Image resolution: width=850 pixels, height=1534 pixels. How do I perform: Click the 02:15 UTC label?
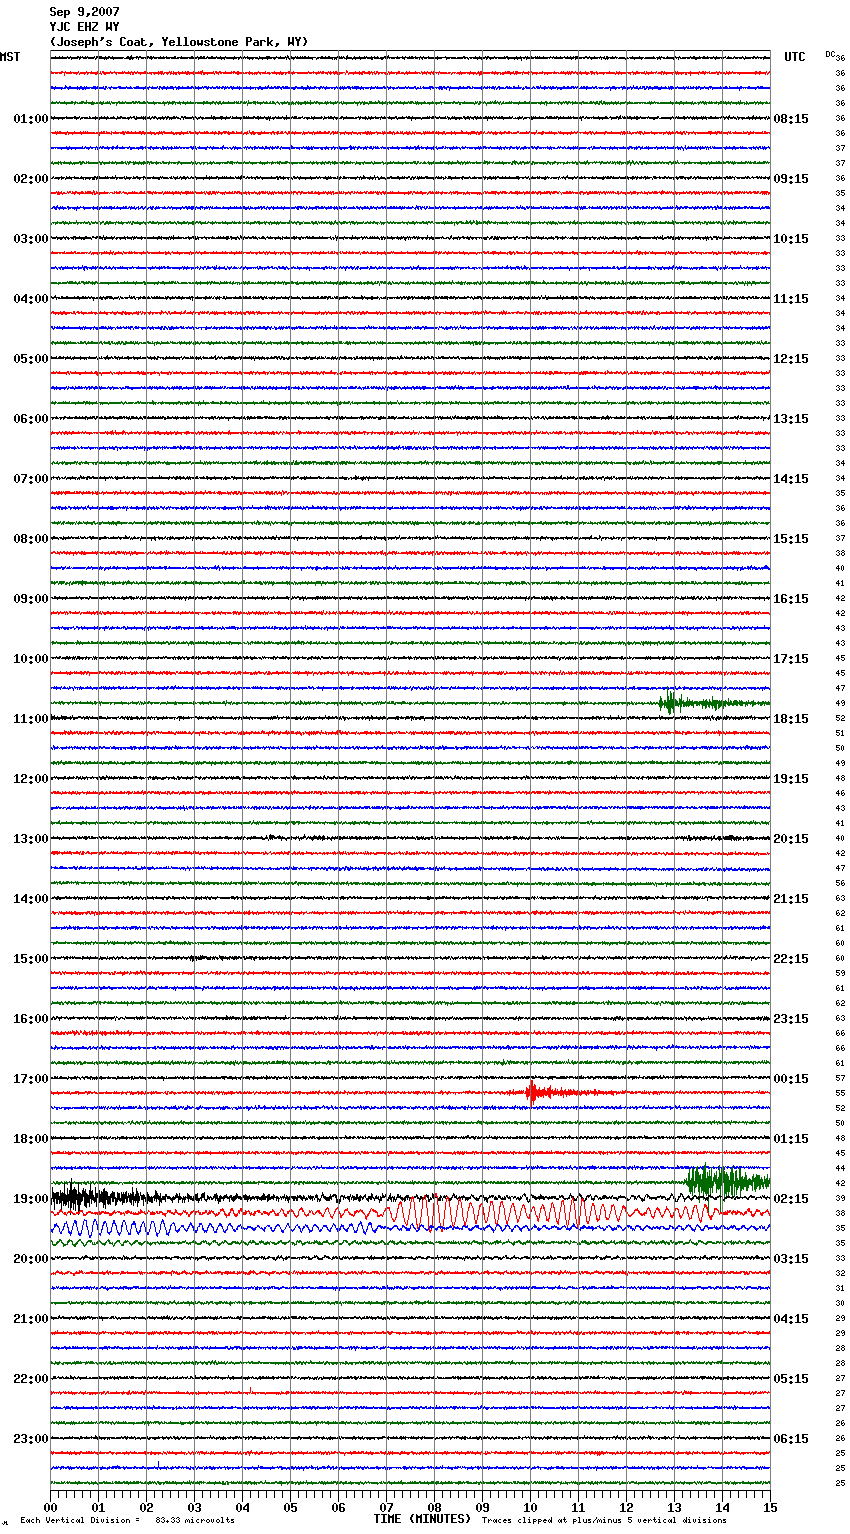point(791,1199)
